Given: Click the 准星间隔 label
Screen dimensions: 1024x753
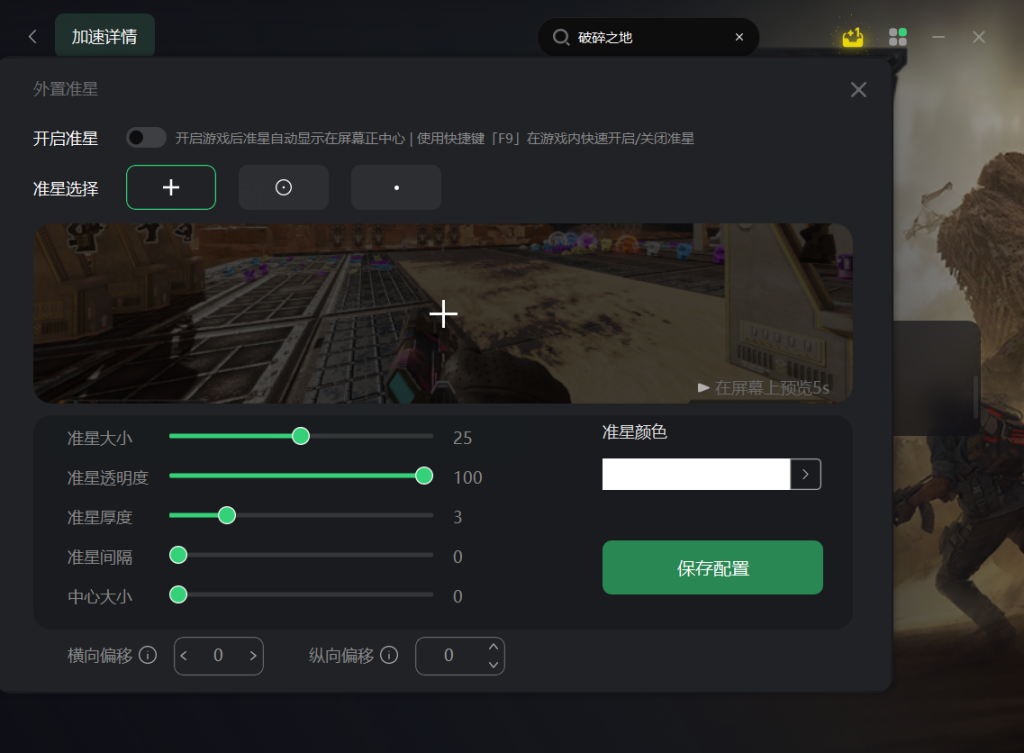Looking at the screenshot, I should (100, 557).
